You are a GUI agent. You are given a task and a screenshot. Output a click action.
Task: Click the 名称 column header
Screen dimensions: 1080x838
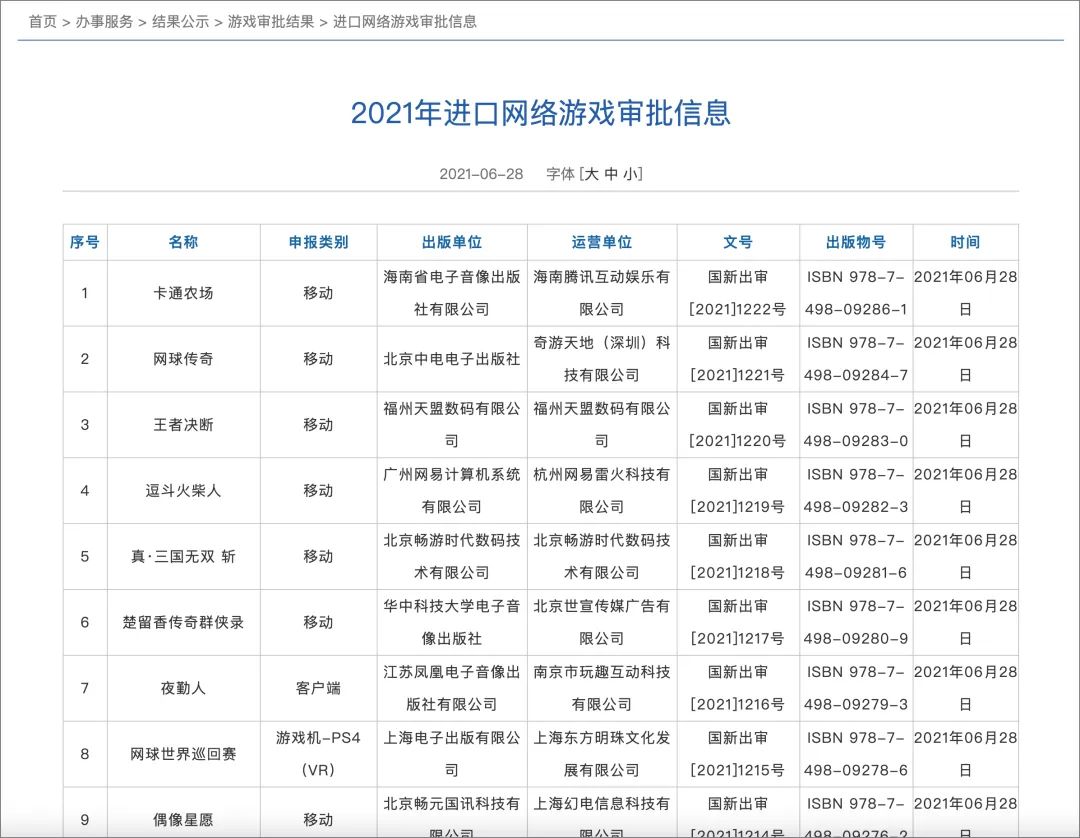183,242
